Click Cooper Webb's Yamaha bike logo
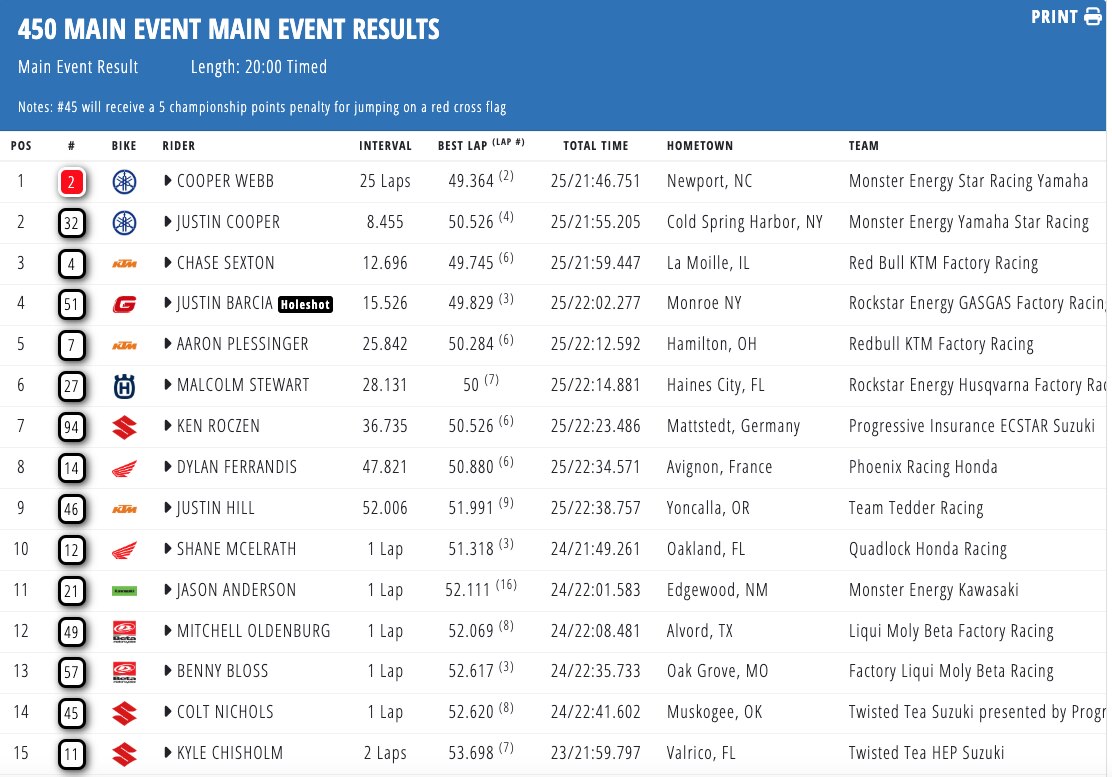Screen dimensions: 1112x777 (124, 182)
